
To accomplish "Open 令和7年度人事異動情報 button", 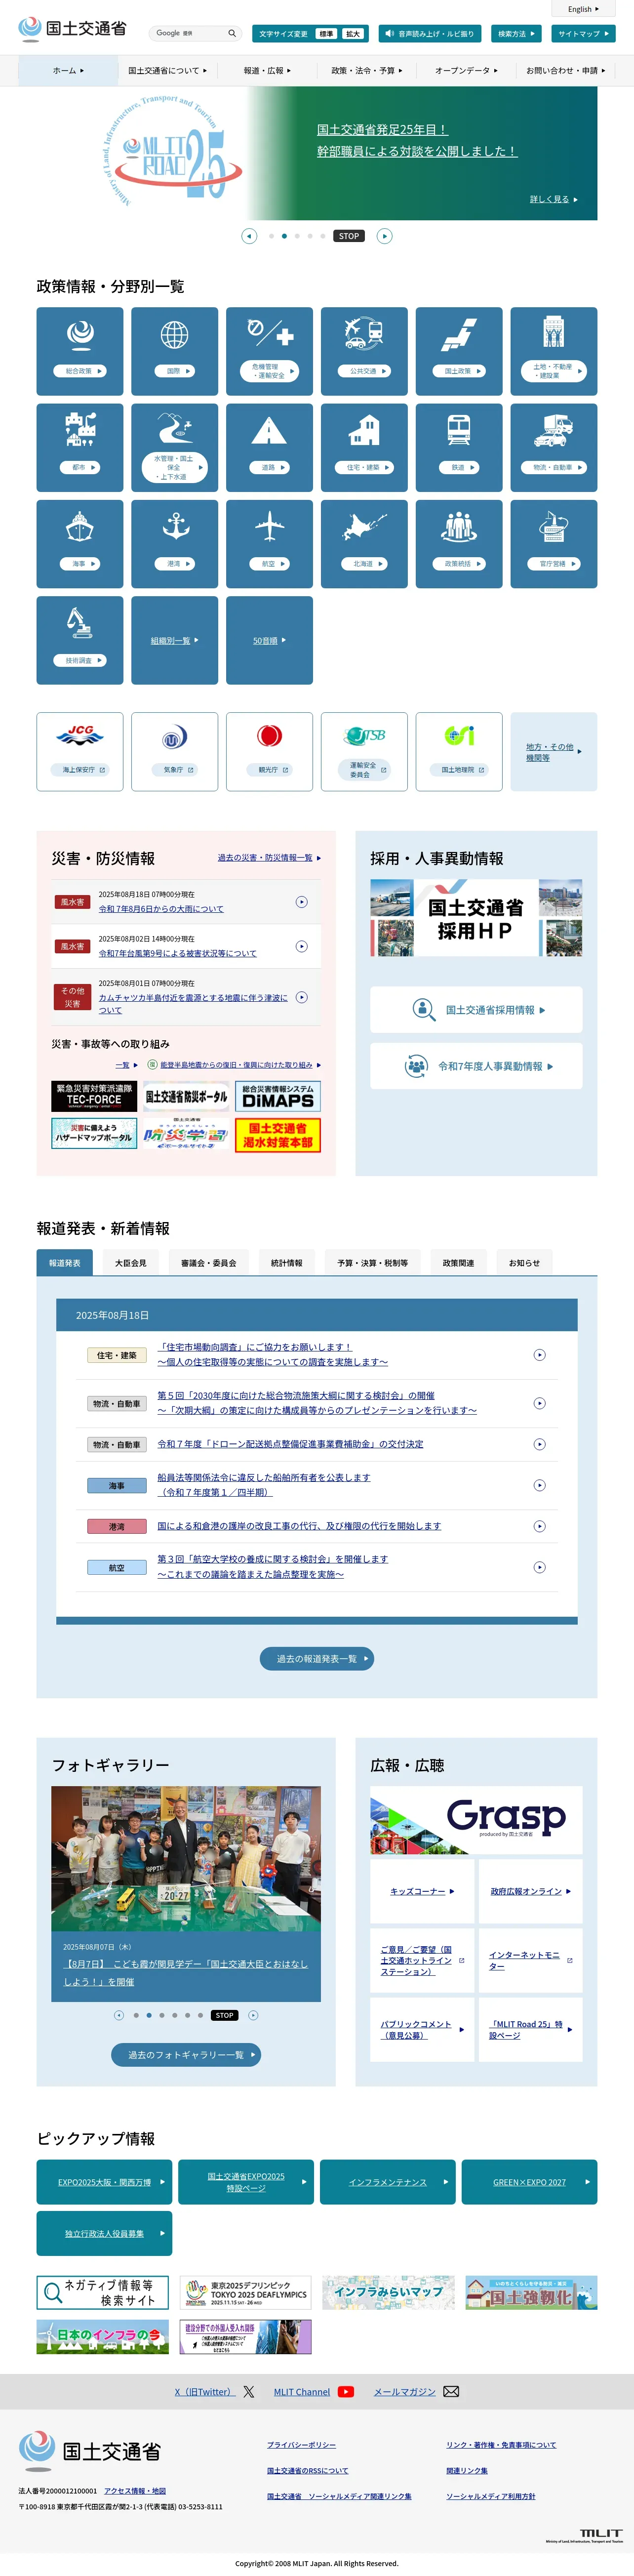I will [476, 1066].
